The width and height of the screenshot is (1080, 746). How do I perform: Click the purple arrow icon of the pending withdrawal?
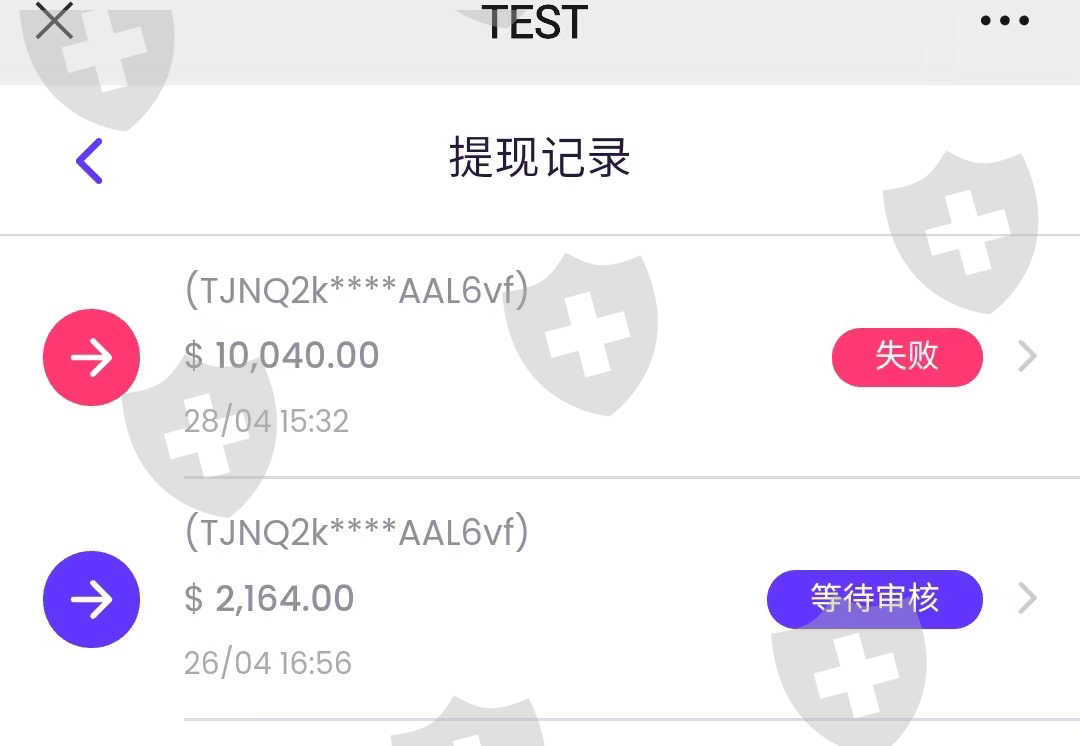click(91, 599)
